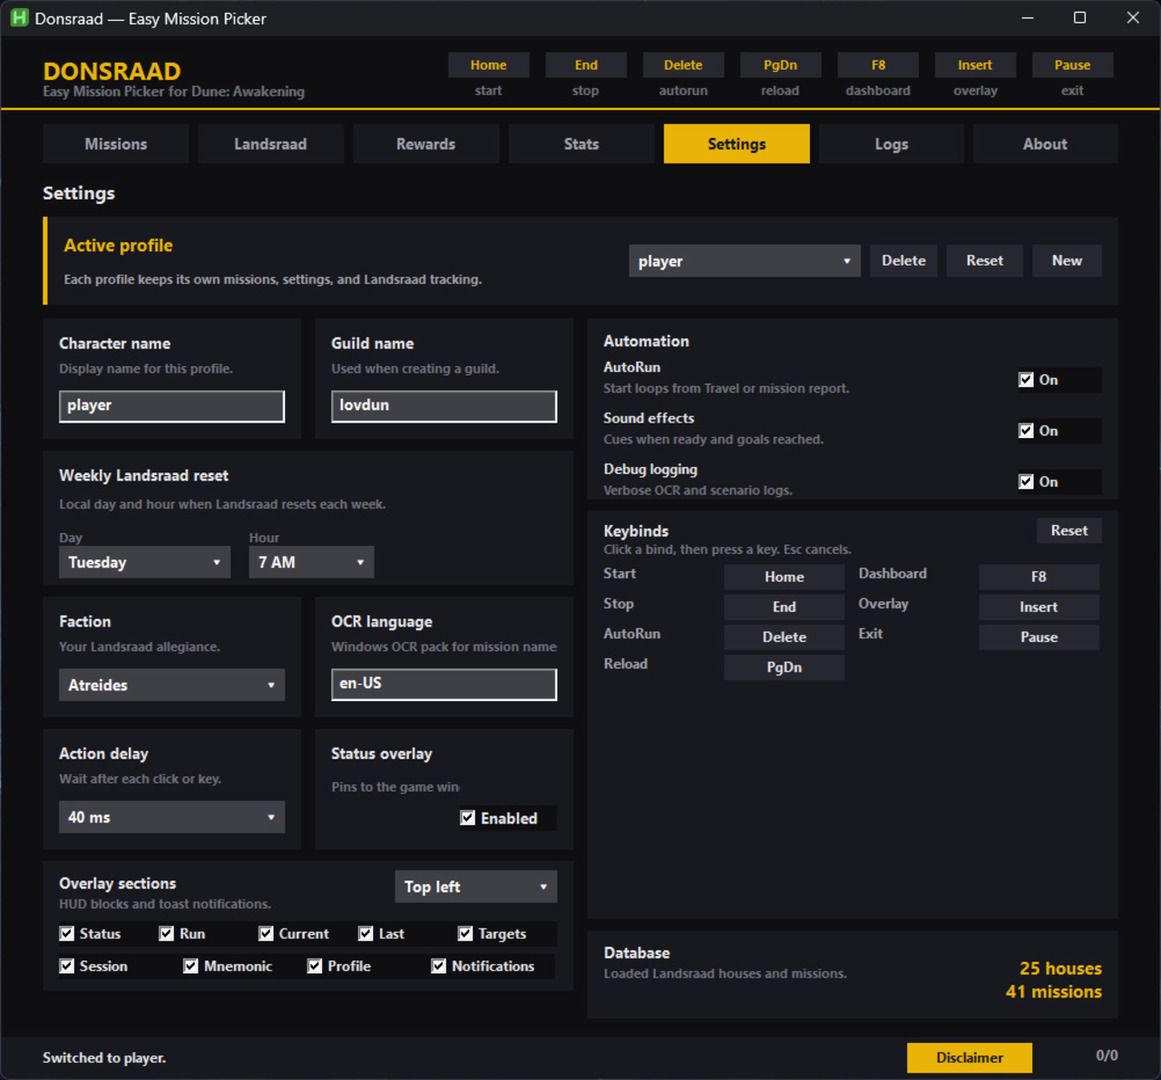Rebind the Overlay key showing Insert
The width and height of the screenshot is (1161, 1080).
tap(1039, 607)
